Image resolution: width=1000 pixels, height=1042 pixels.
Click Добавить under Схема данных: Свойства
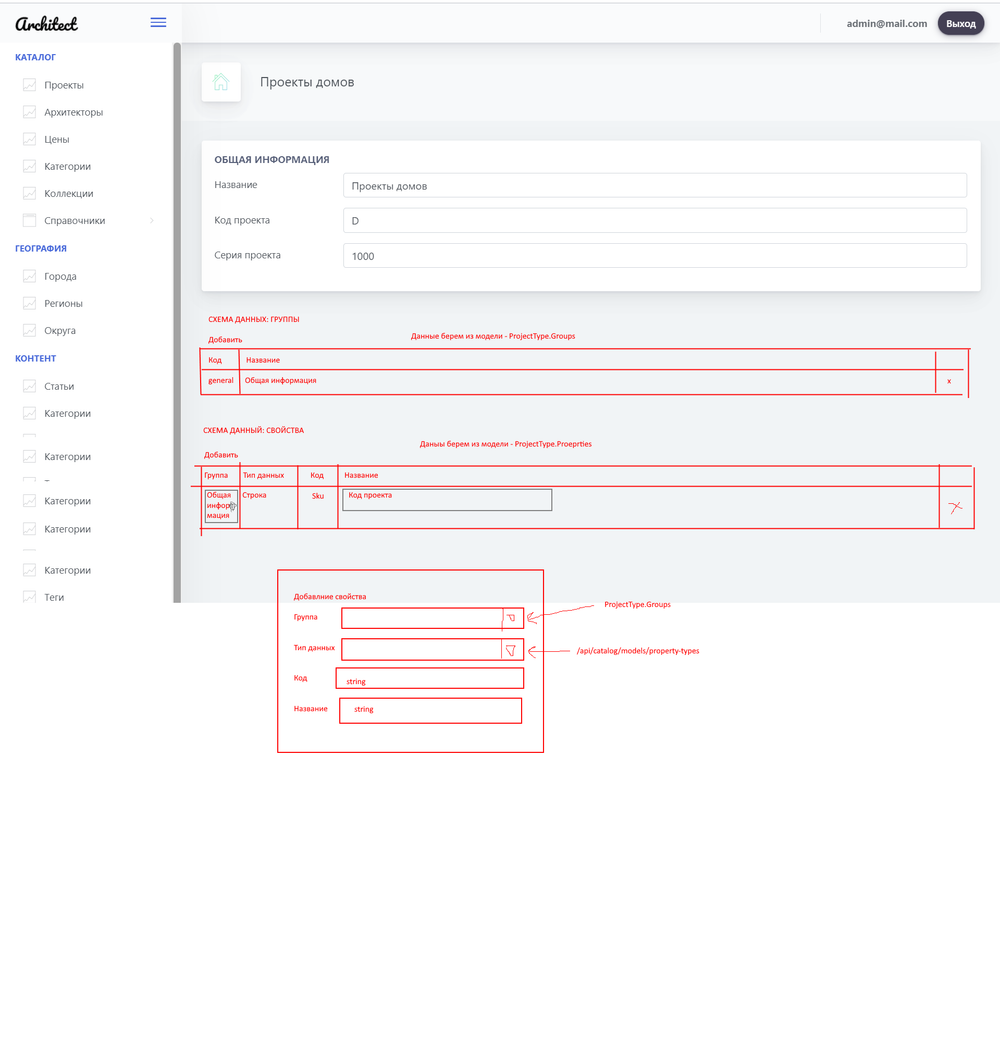point(221,455)
